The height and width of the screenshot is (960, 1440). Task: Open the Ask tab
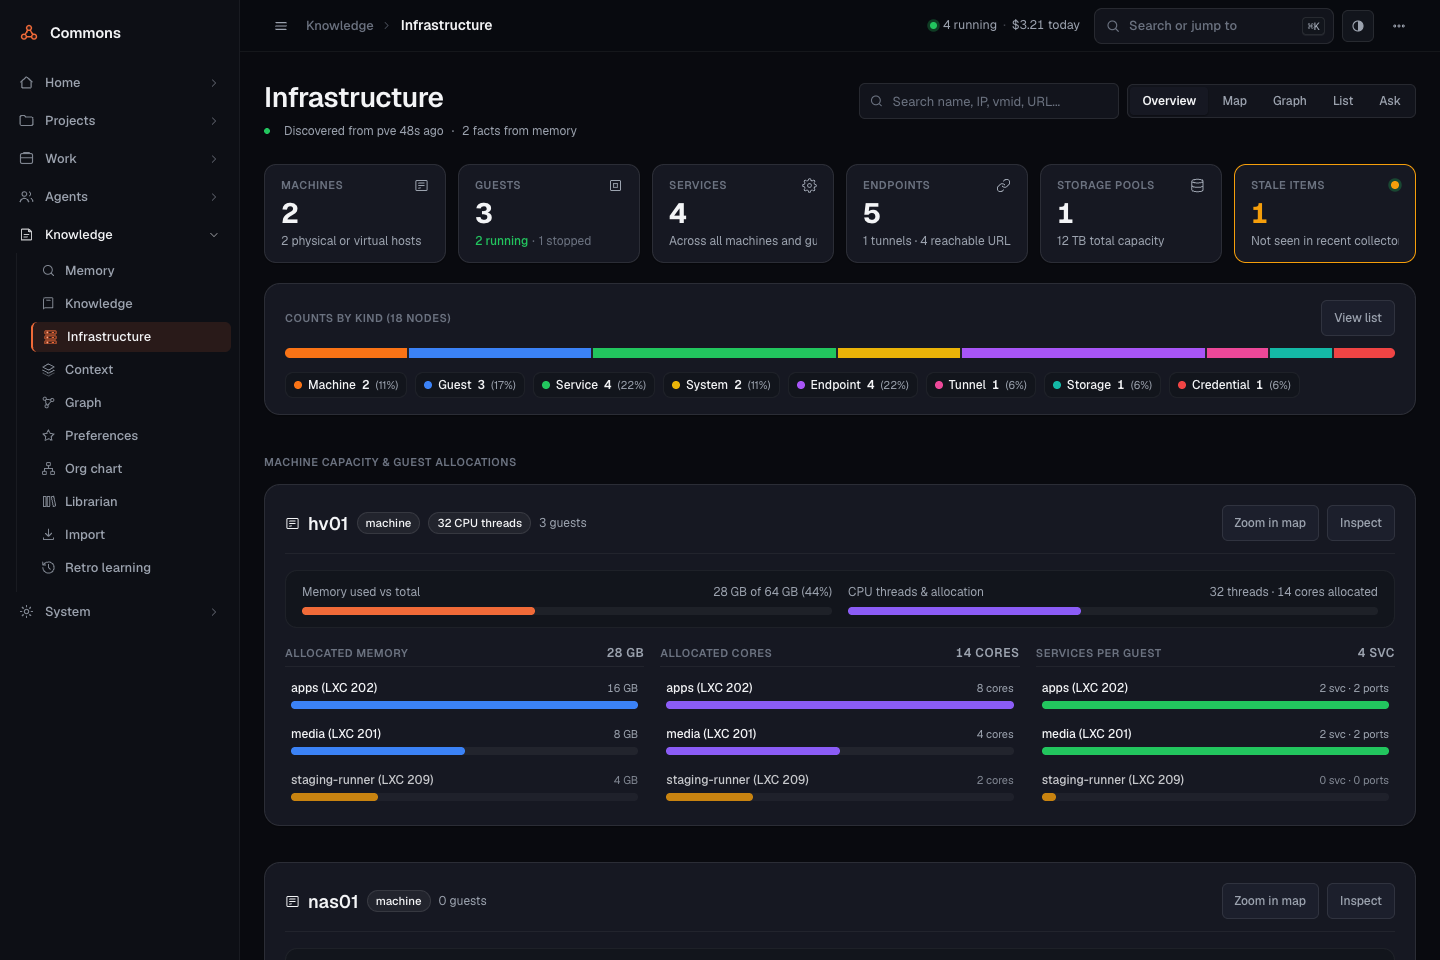tap(1389, 101)
